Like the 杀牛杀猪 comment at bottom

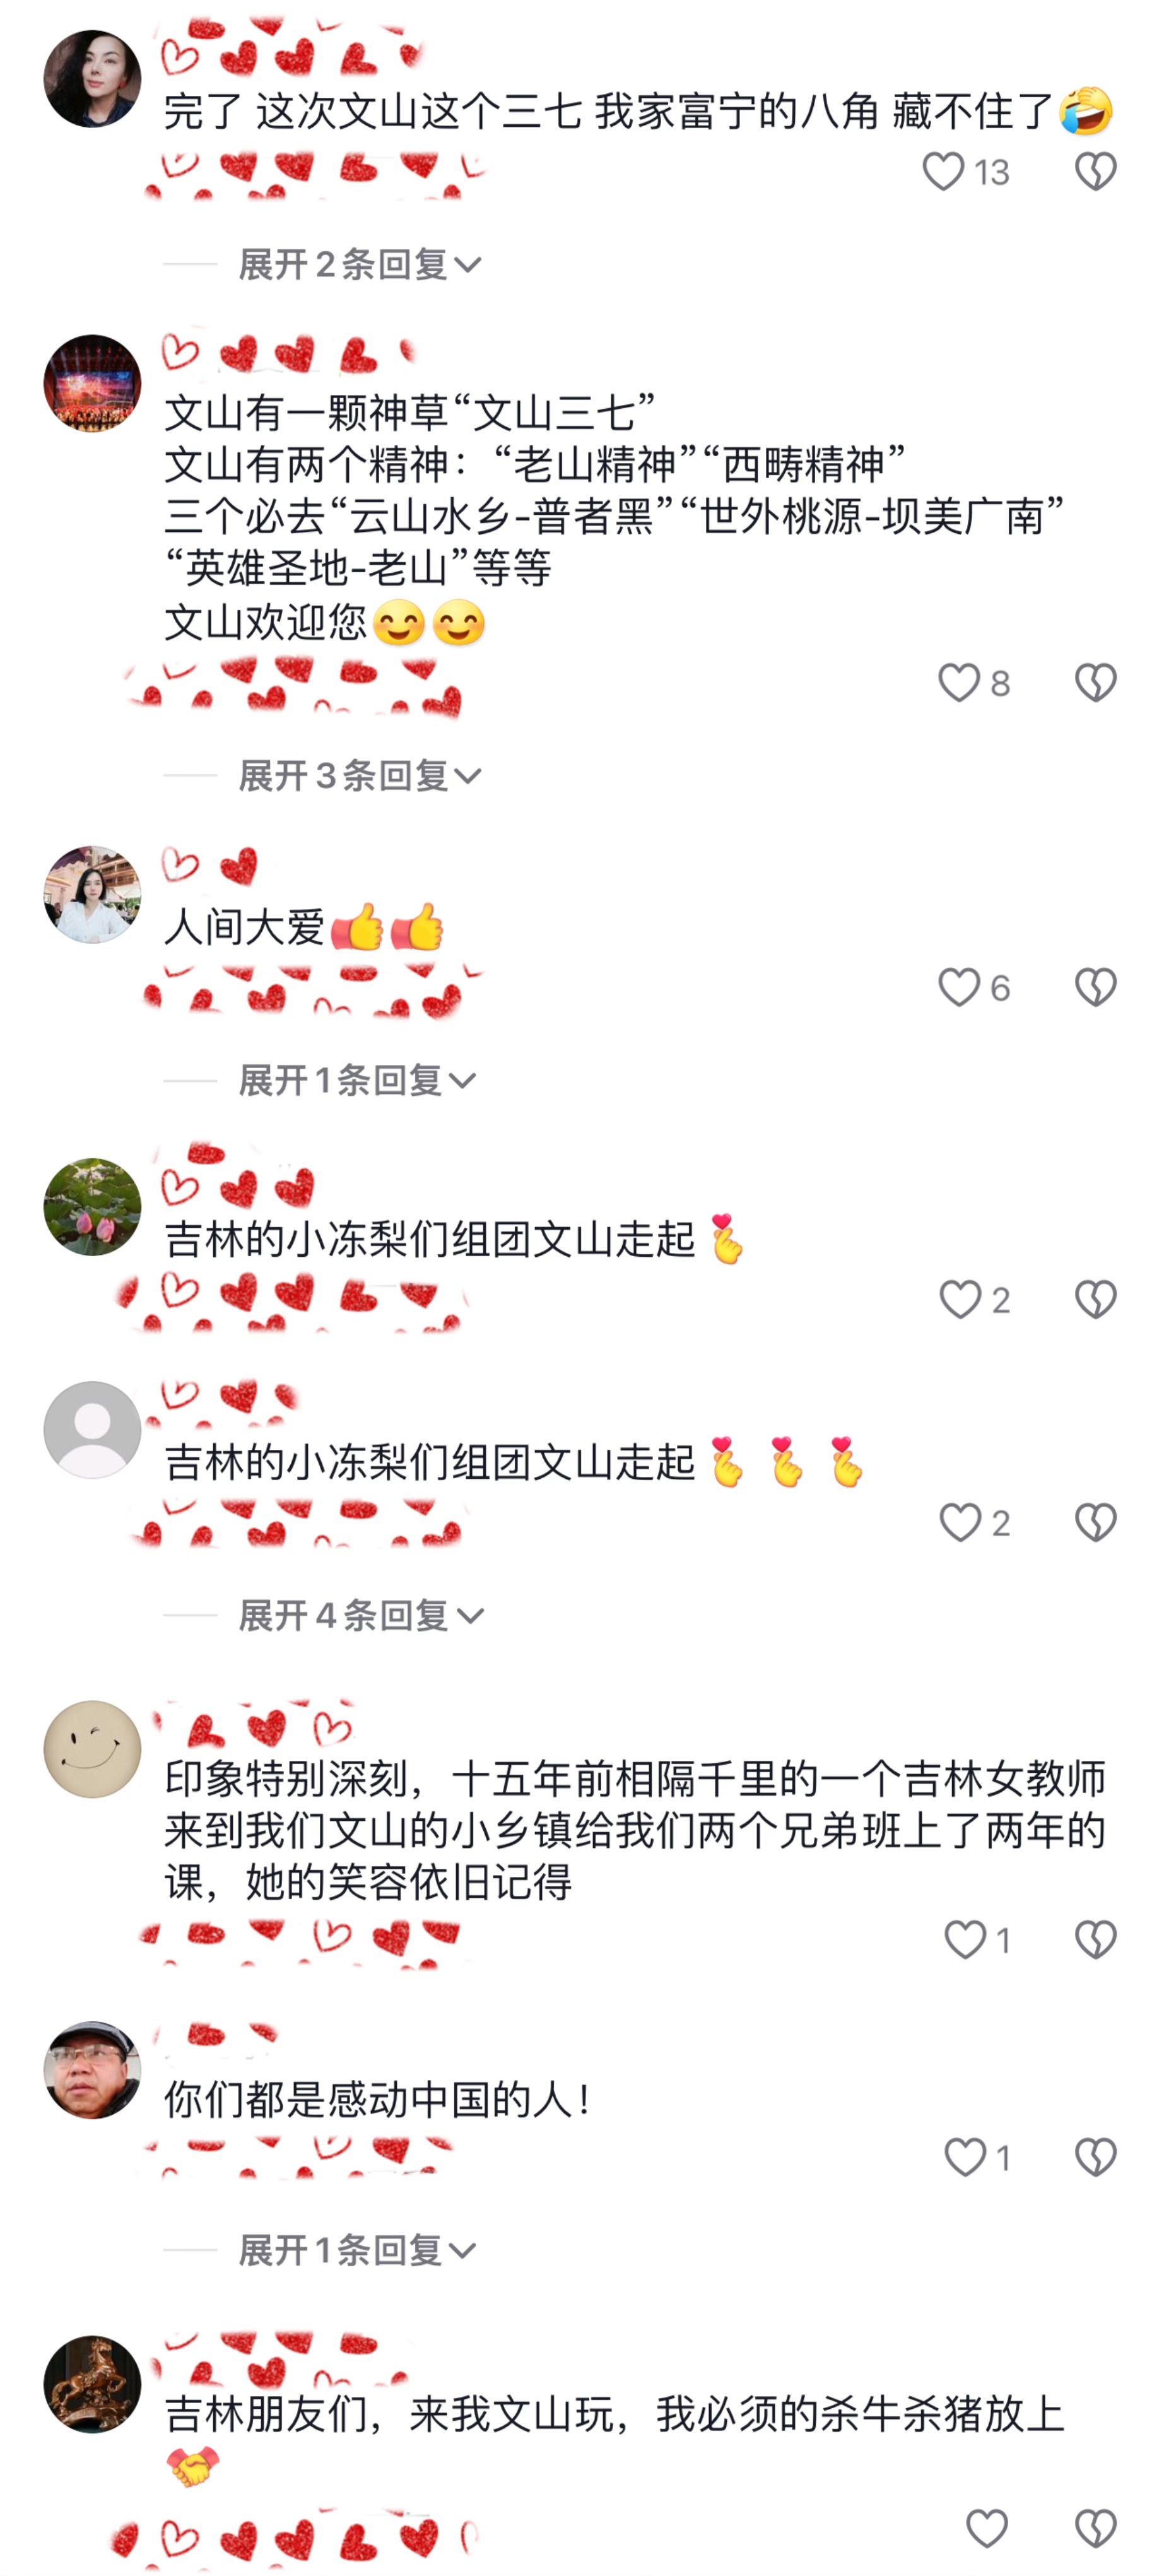point(987,2528)
